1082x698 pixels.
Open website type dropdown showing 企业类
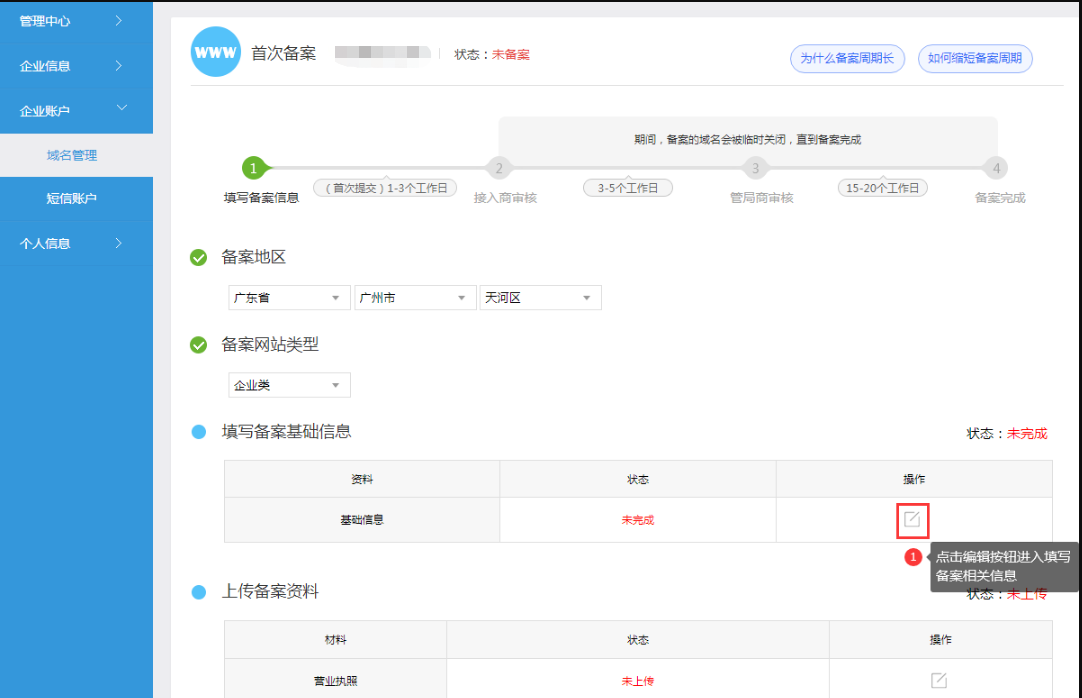point(289,385)
